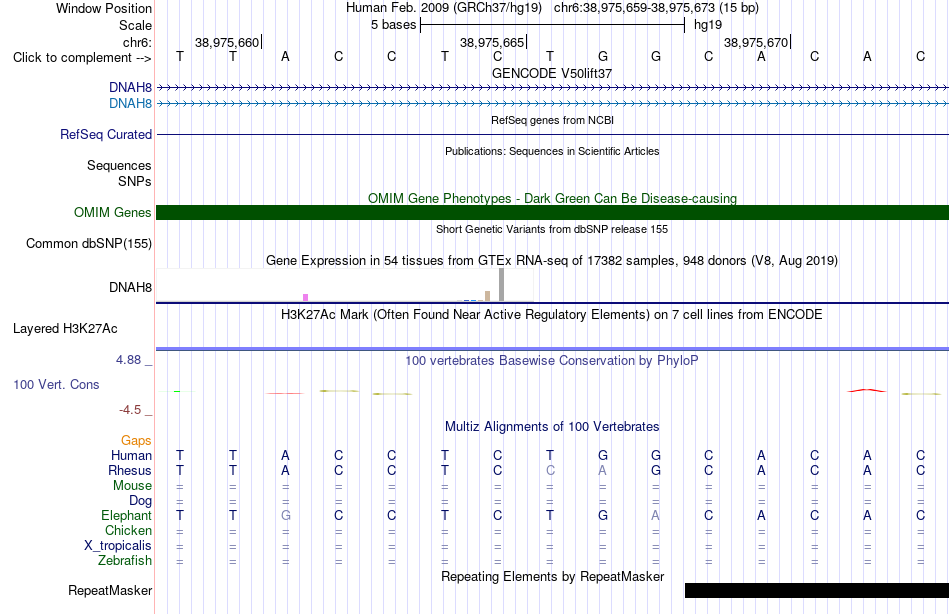Click the H3K27Ac Mark track title
This screenshot has height=614, width=950.
coord(552,315)
